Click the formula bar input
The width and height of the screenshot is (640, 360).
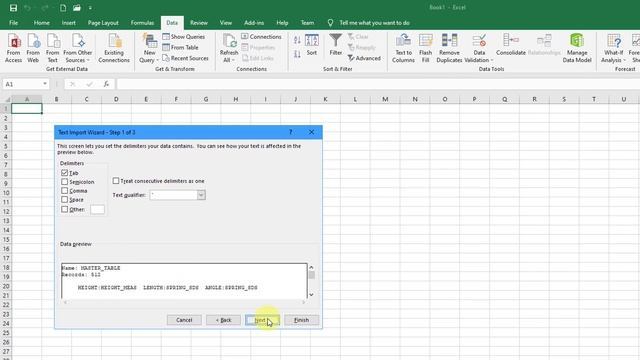(378, 84)
